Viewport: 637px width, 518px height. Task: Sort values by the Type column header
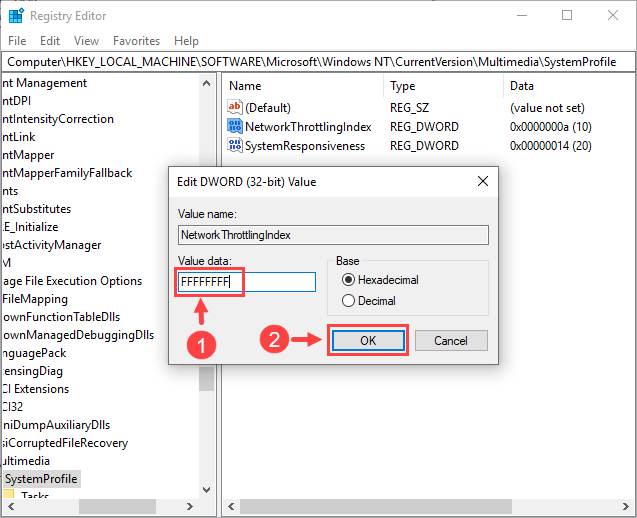pyautogui.click(x=402, y=86)
